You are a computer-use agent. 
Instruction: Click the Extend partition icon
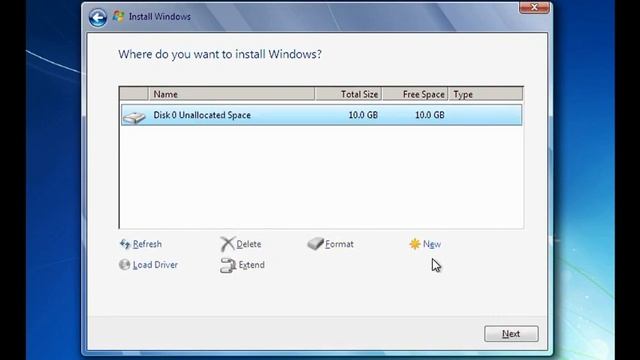pyautogui.click(x=228, y=265)
